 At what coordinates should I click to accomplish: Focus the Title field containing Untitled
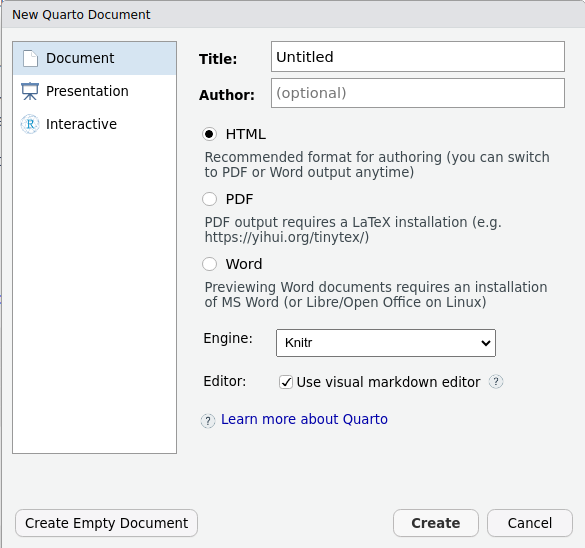click(418, 56)
